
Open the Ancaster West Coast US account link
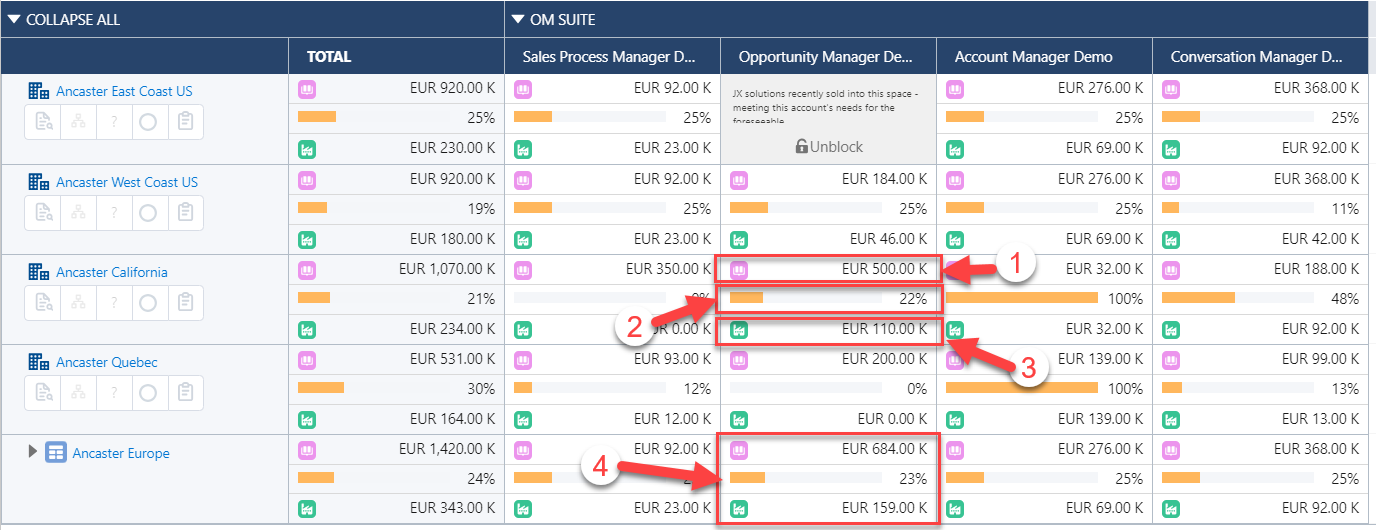127,182
